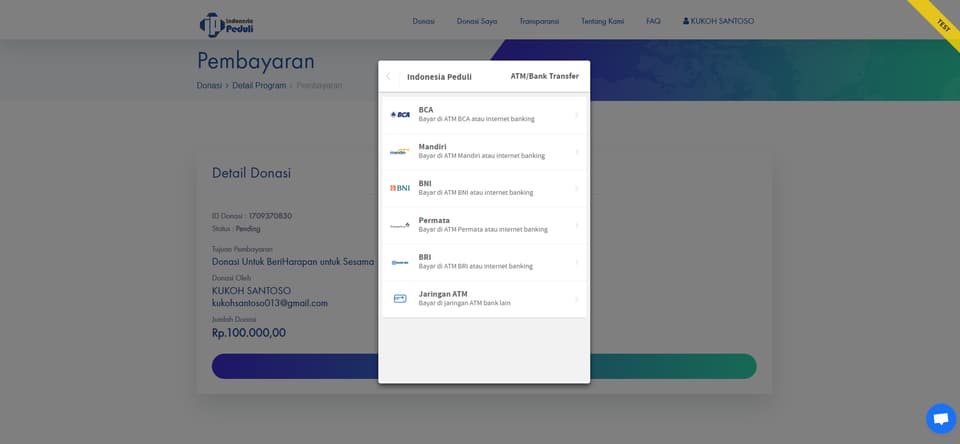
Task: Click the 'ATM/Bank Transfer' header text
Action: [545, 77]
